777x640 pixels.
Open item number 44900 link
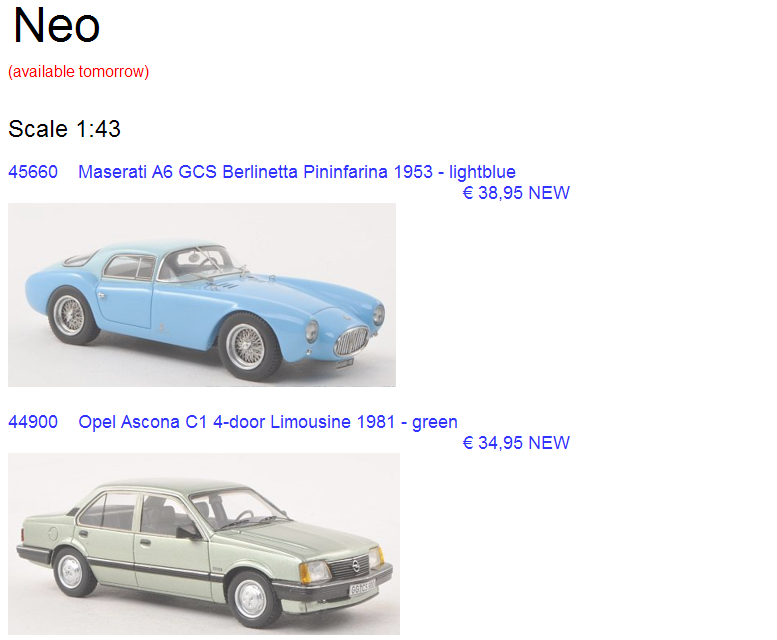click(x=33, y=422)
